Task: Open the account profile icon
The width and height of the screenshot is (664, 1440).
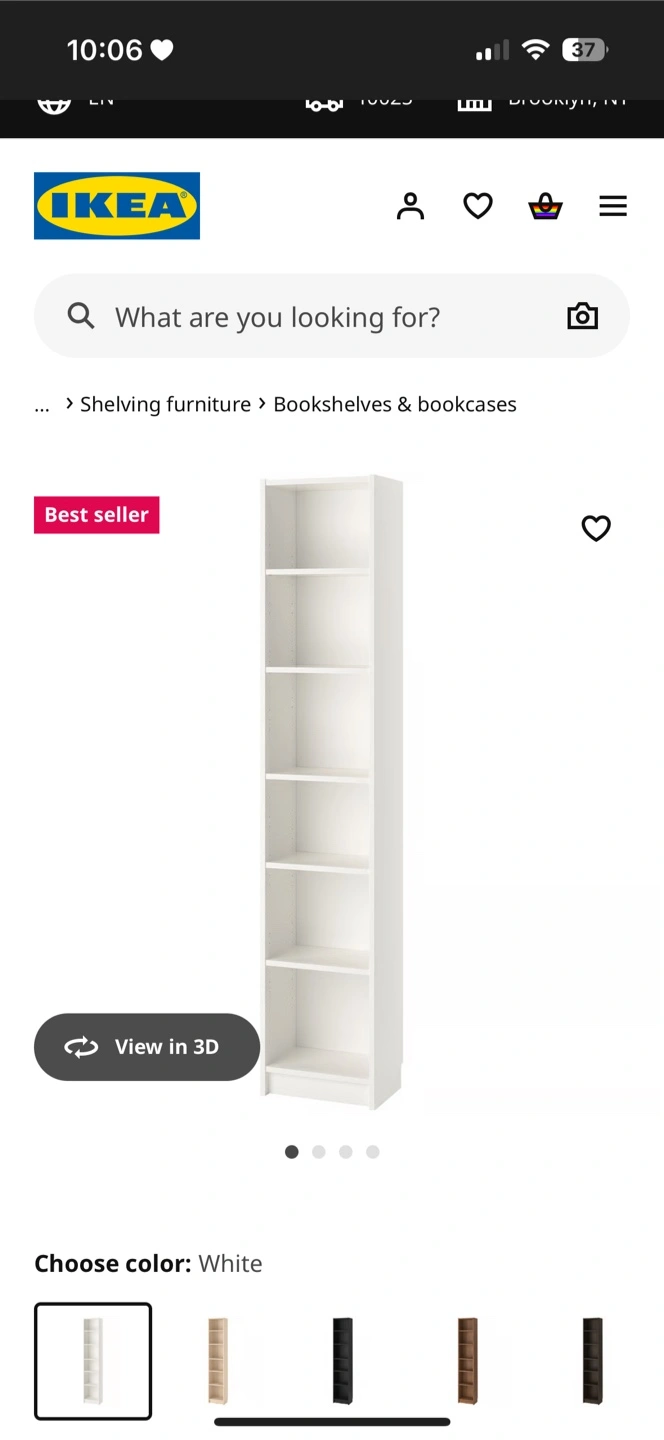Action: [x=410, y=206]
